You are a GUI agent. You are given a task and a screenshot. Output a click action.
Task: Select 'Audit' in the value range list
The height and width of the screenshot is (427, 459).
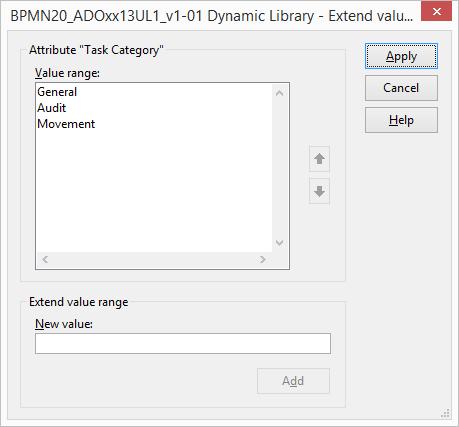51,108
